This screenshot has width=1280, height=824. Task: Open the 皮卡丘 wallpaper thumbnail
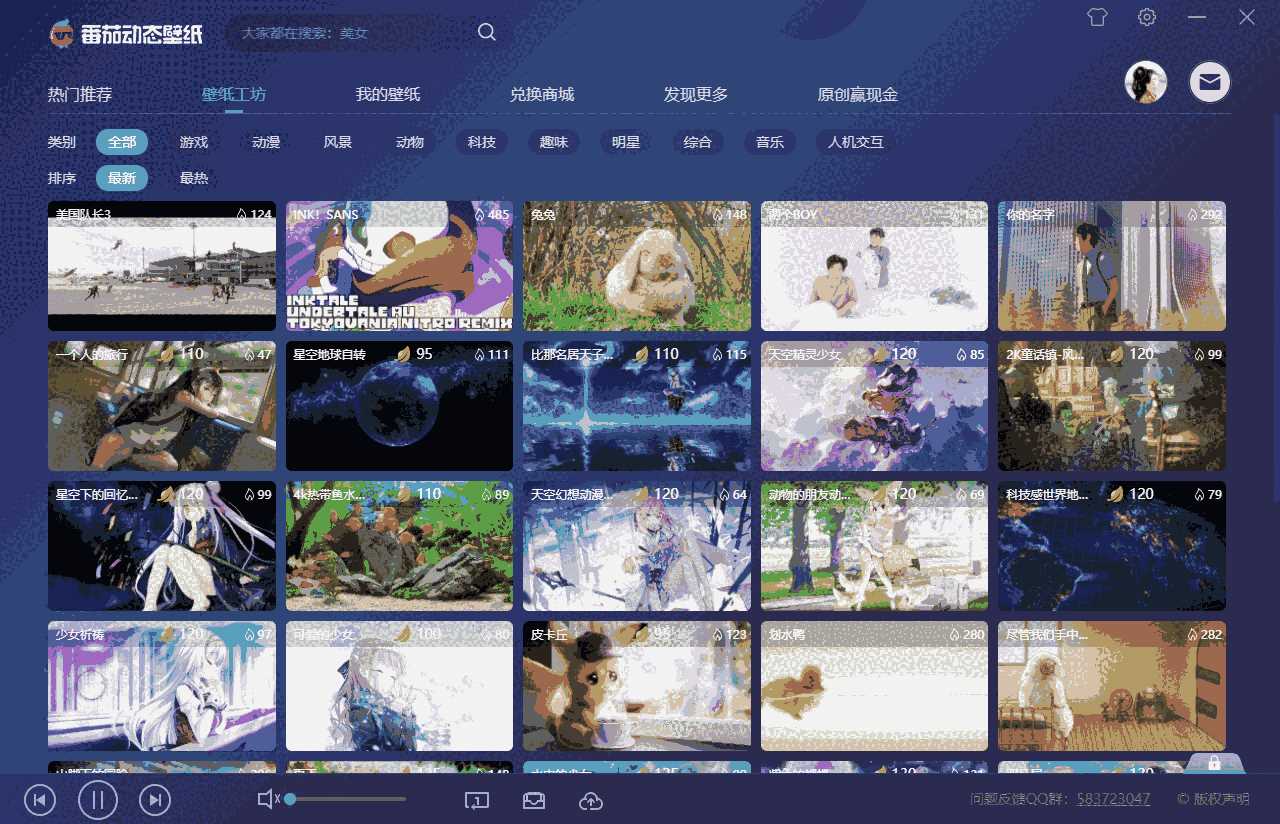637,686
